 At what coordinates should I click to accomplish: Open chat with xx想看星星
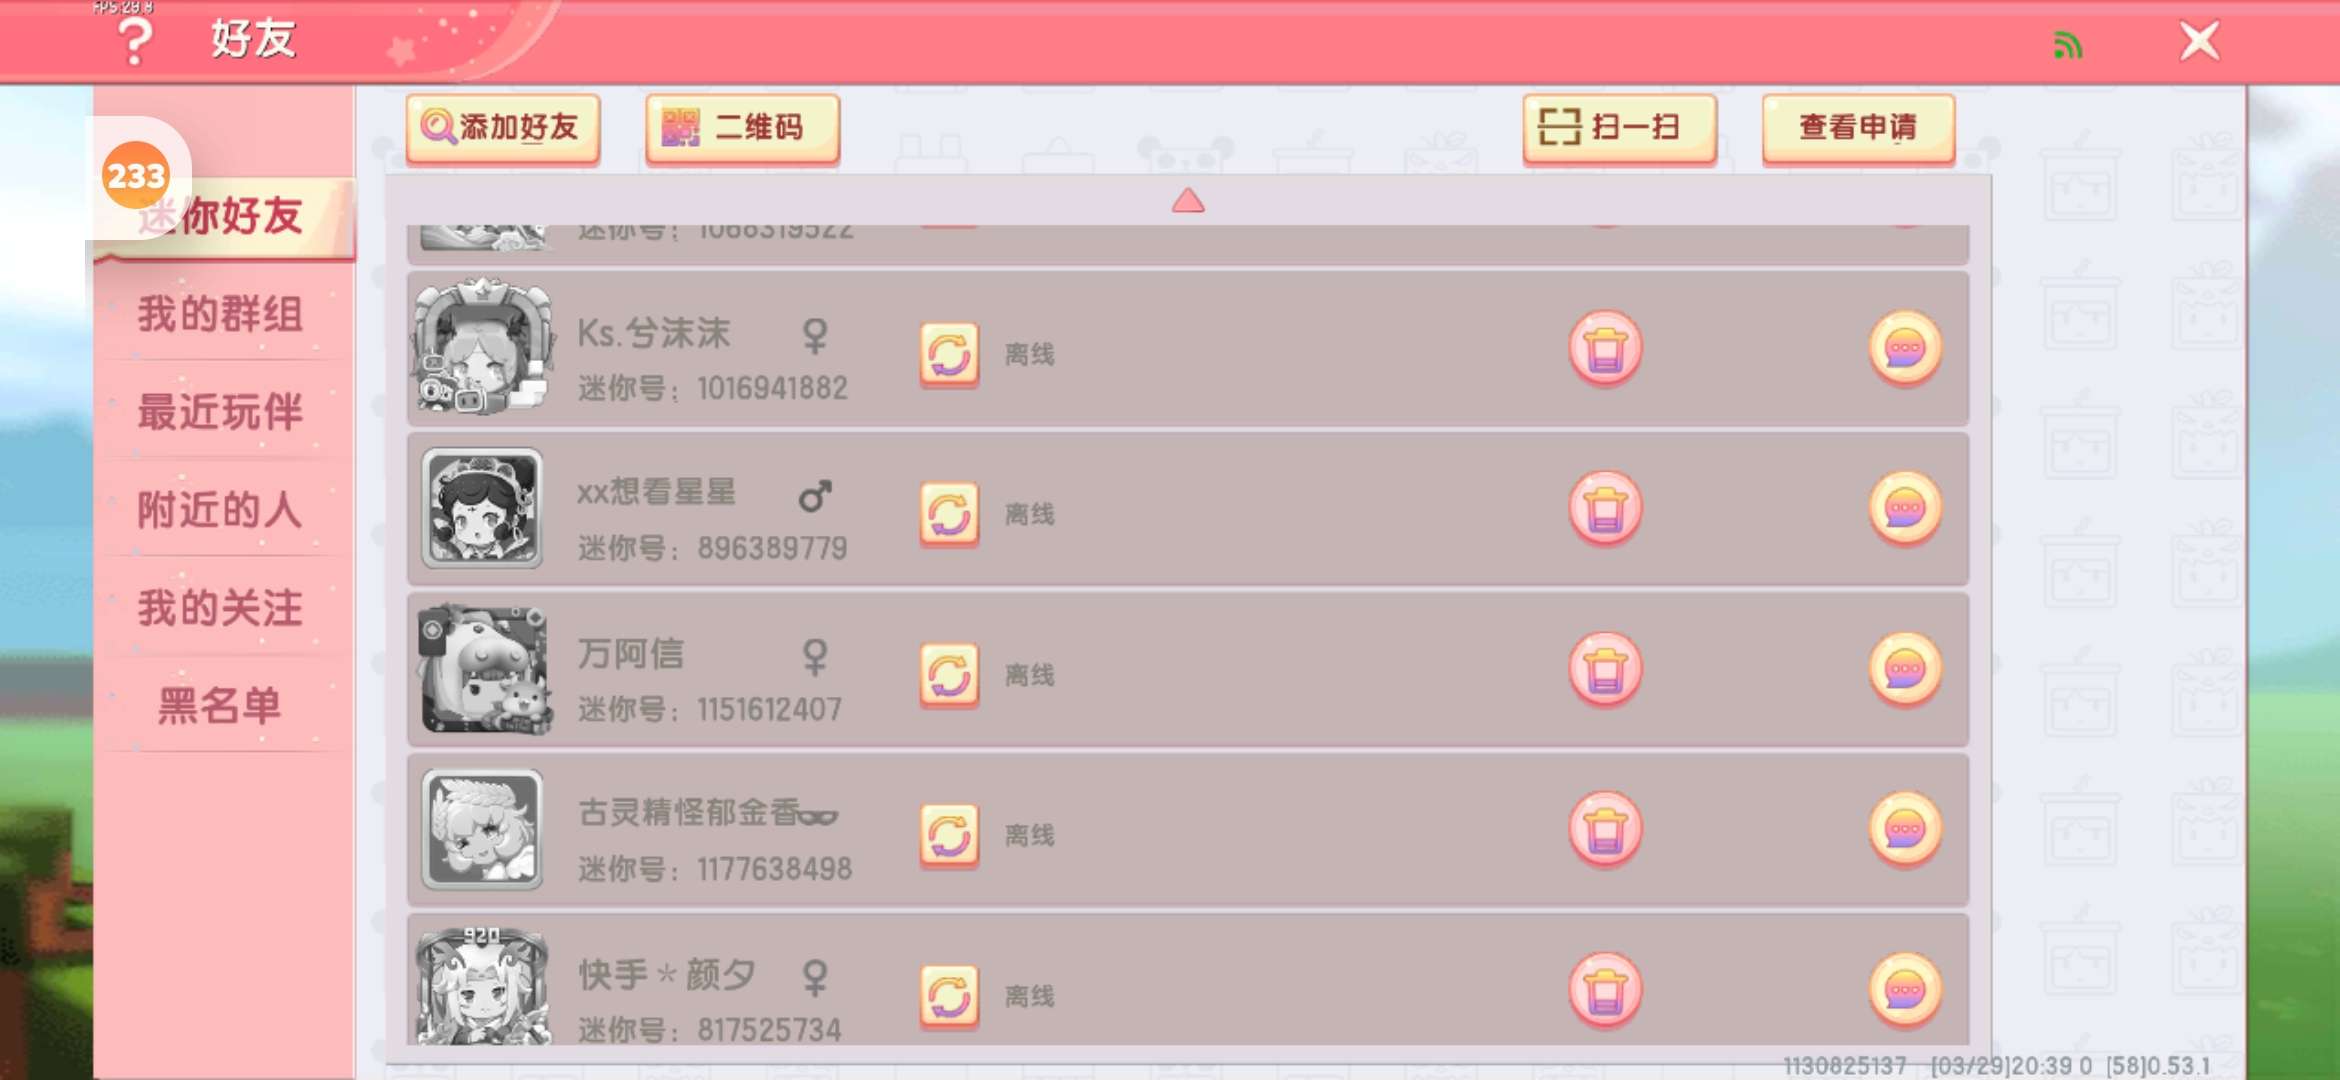[1905, 509]
